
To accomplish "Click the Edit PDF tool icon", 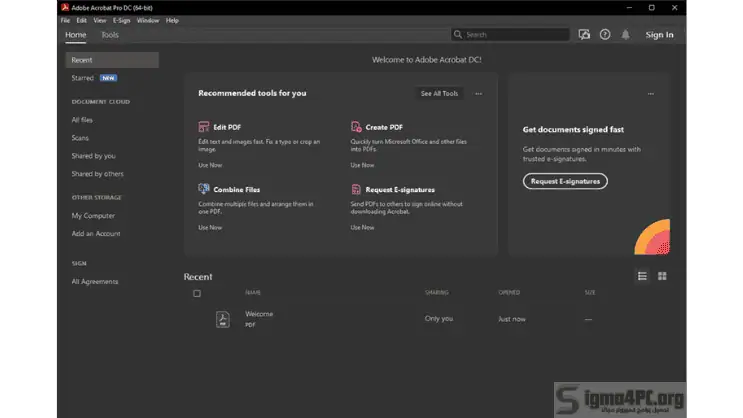I will [x=204, y=127].
